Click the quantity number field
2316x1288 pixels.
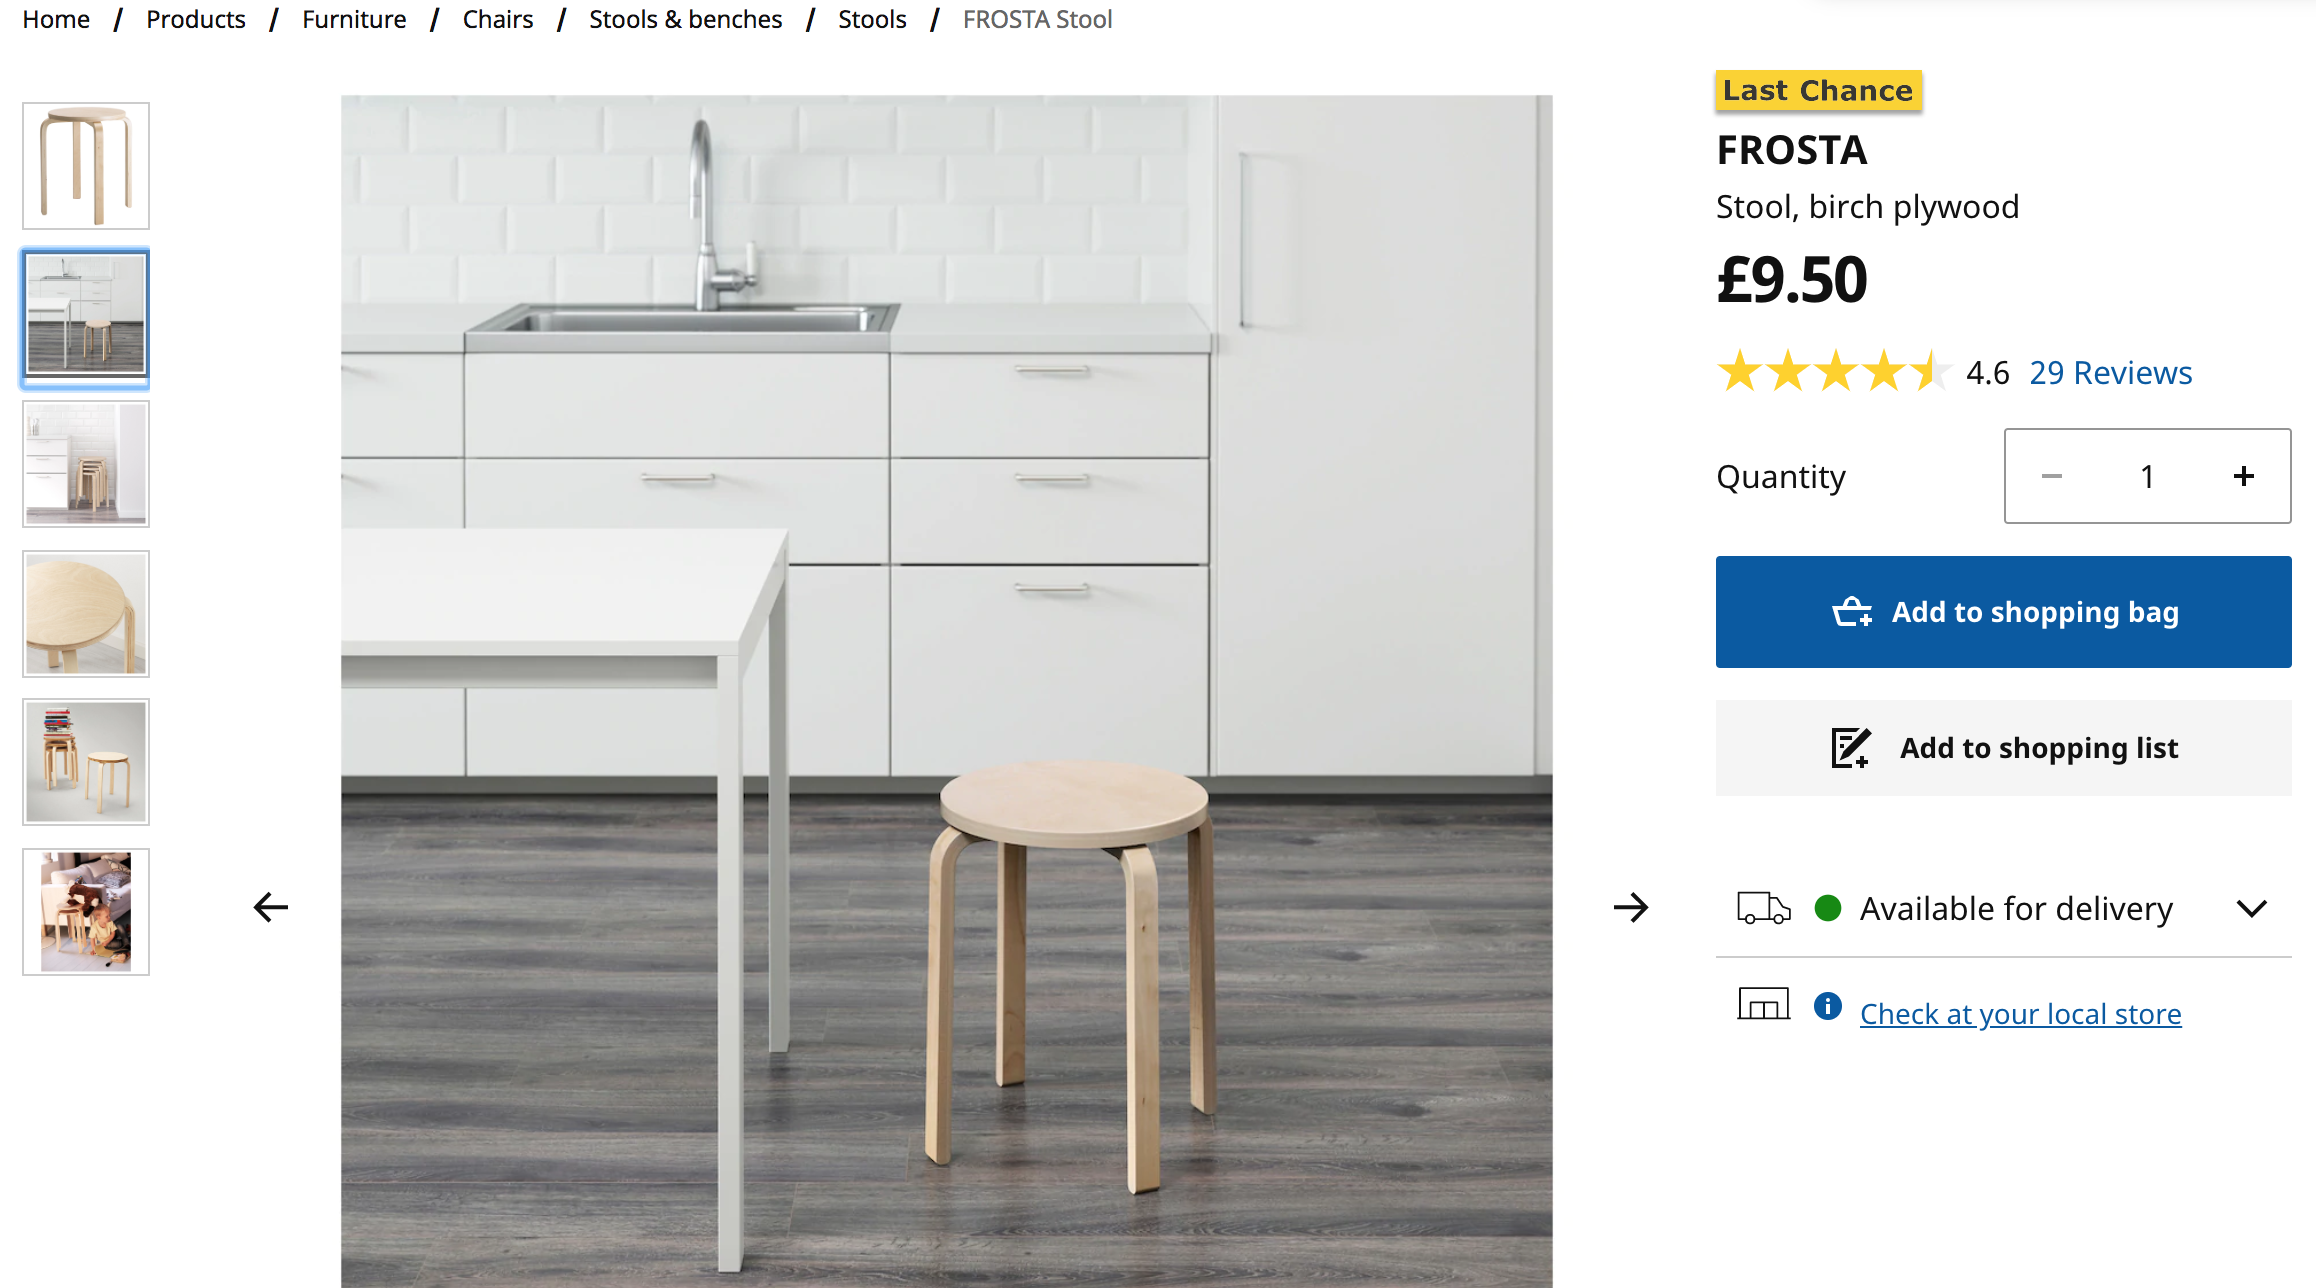coord(2147,476)
